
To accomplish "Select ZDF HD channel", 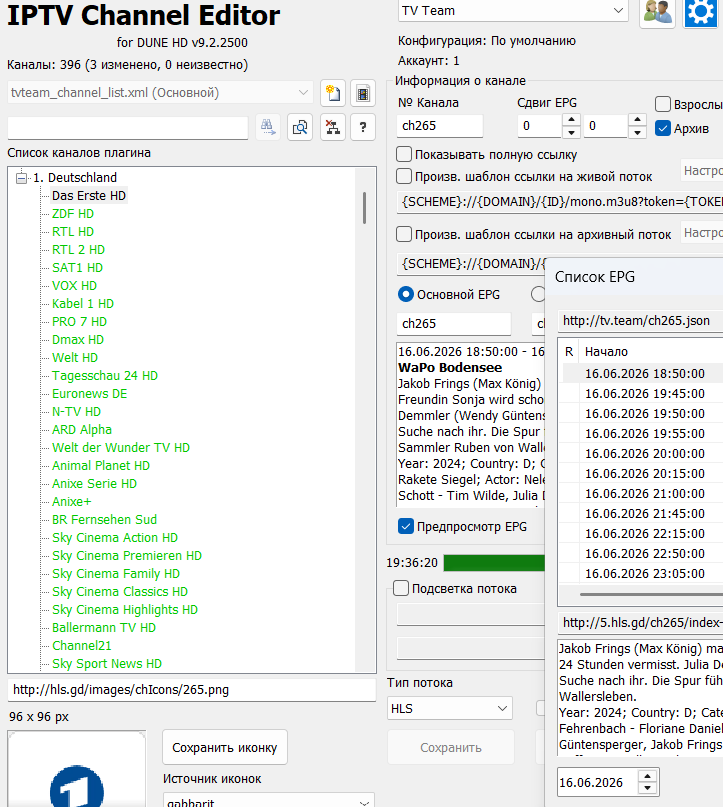I will (x=73, y=214).
